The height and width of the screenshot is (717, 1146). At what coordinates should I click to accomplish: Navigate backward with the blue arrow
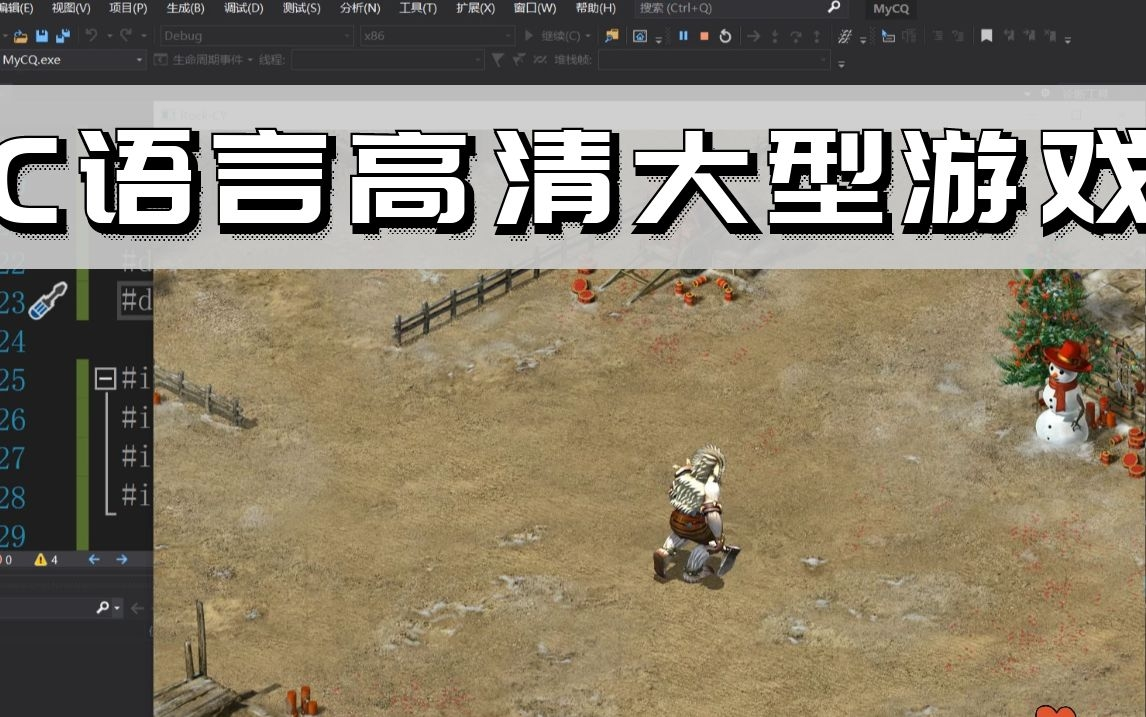pos(95,559)
